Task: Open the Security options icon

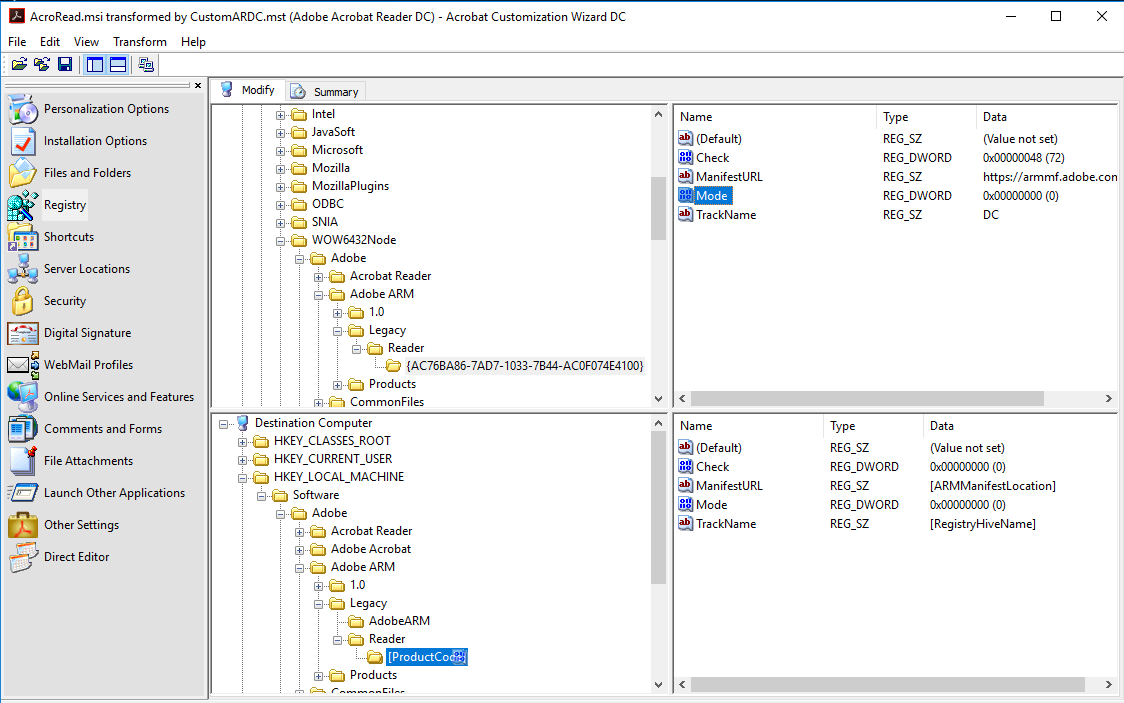Action: (x=22, y=301)
